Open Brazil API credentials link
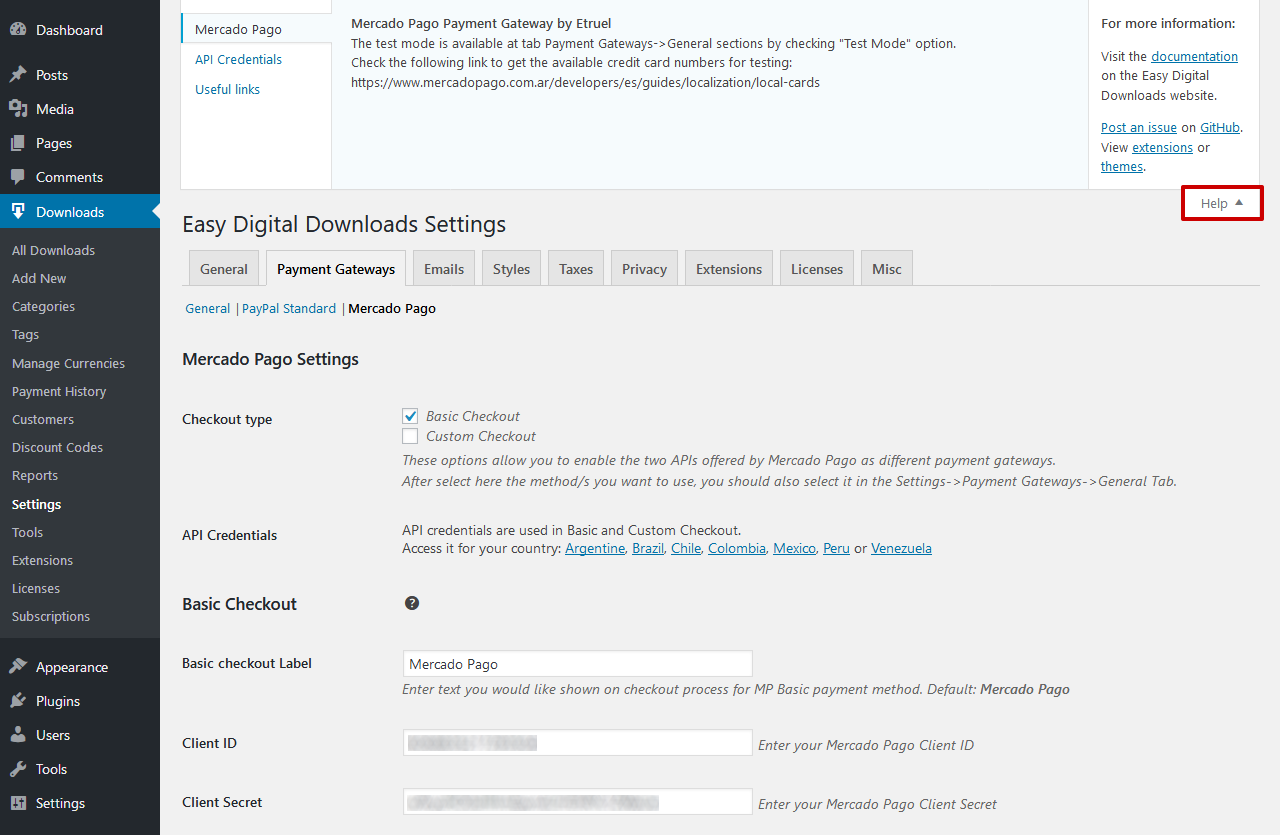 pos(648,549)
